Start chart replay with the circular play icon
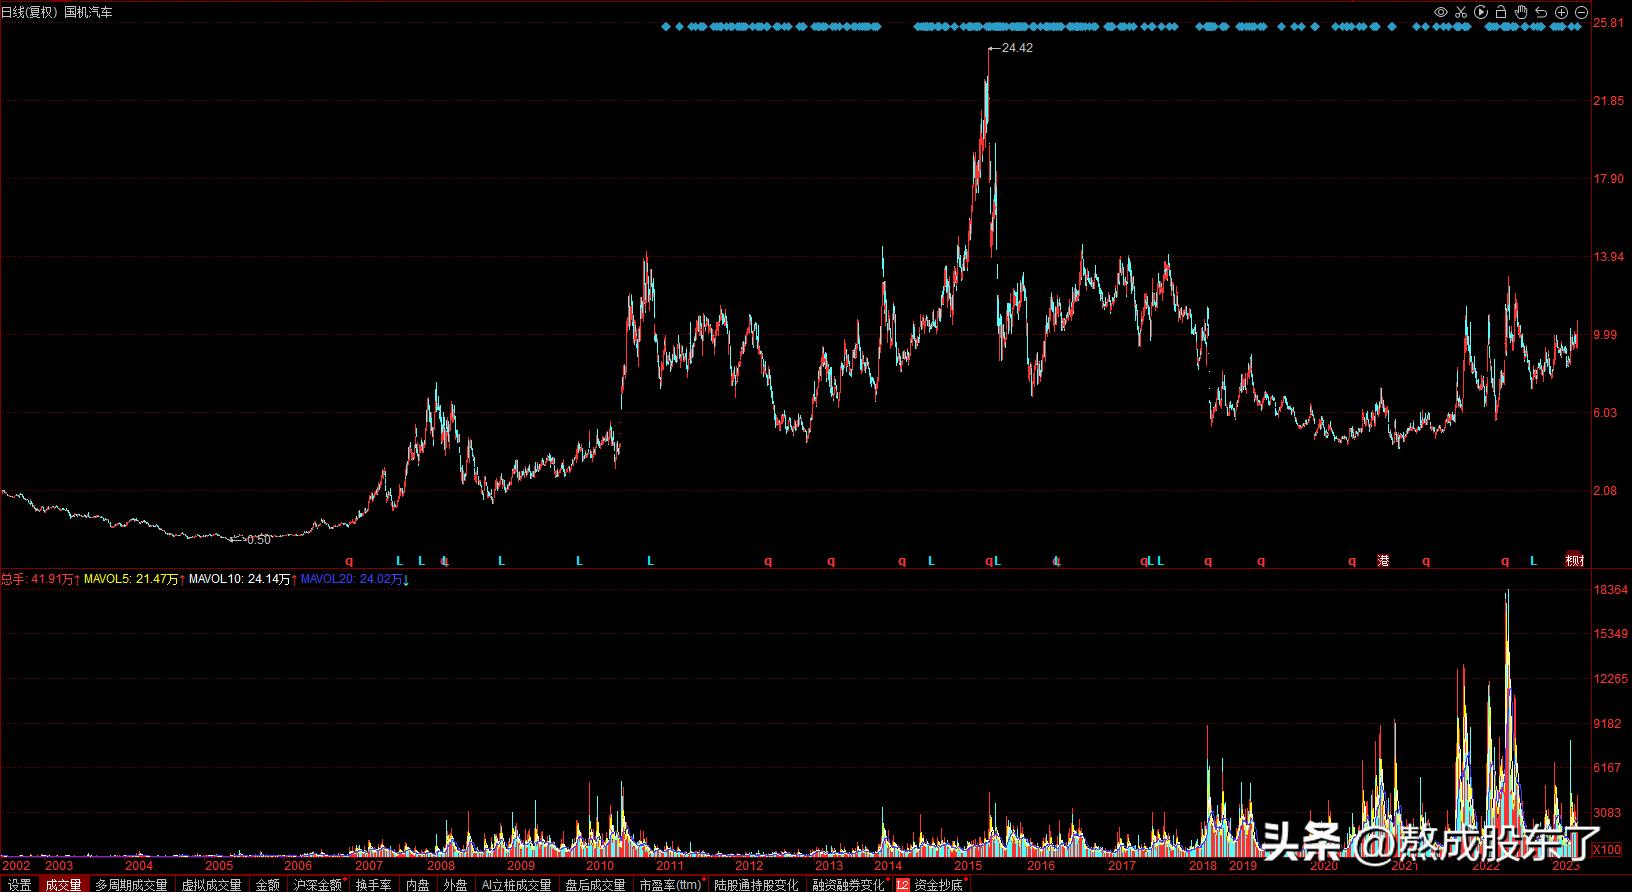Viewport: 1632px width, 892px height. [1481, 12]
